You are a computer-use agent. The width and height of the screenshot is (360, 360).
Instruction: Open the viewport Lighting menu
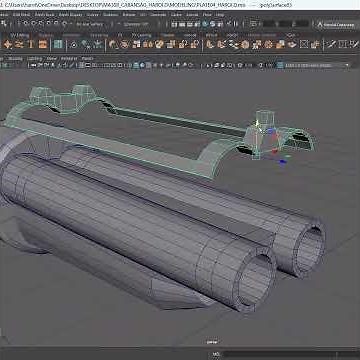35,58
